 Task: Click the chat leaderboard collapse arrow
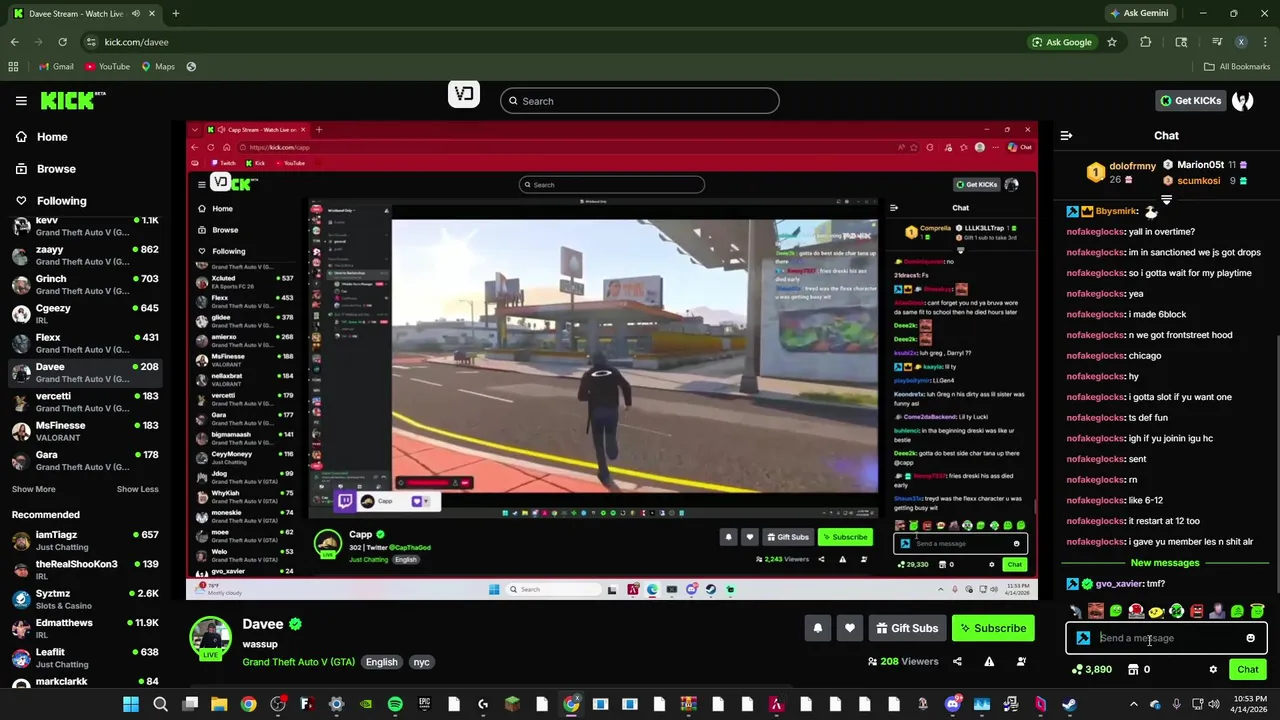pos(1166,200)
